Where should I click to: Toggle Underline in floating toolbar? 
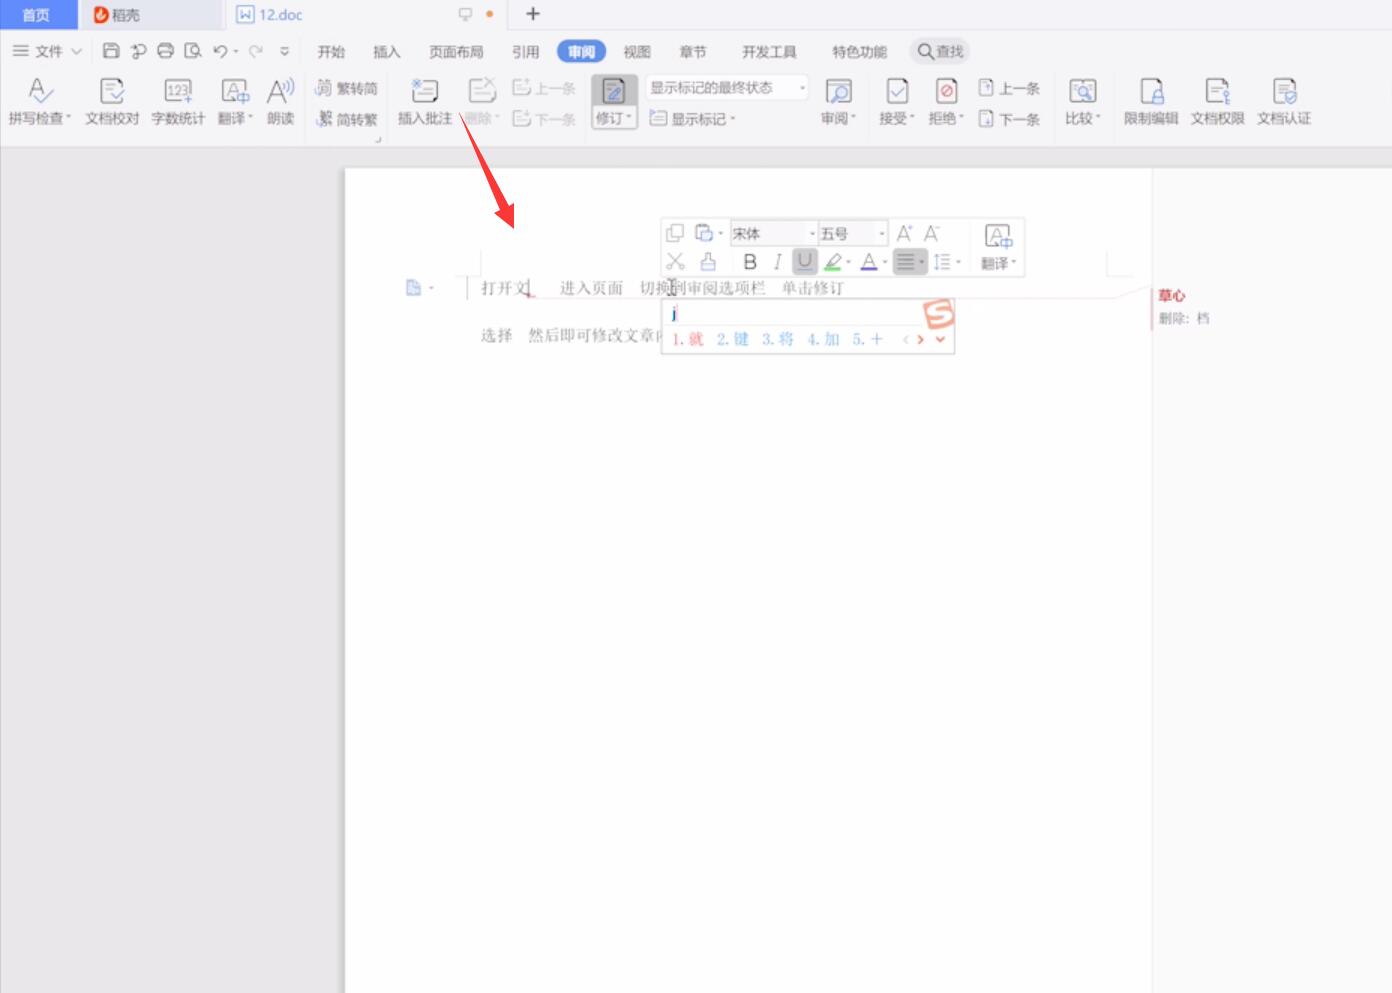pyautogui.click(x=805, y=261)
